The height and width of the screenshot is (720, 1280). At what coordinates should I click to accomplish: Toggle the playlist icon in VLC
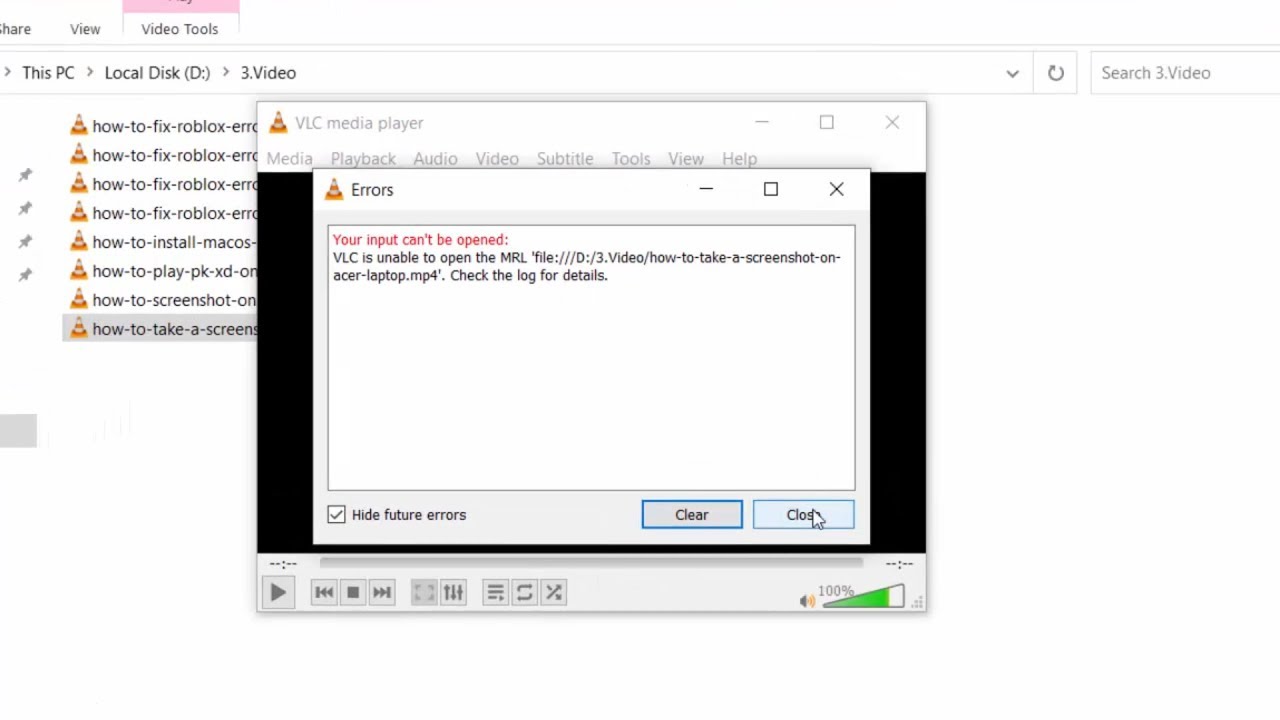pyautogui.click(x=495, y=593)
